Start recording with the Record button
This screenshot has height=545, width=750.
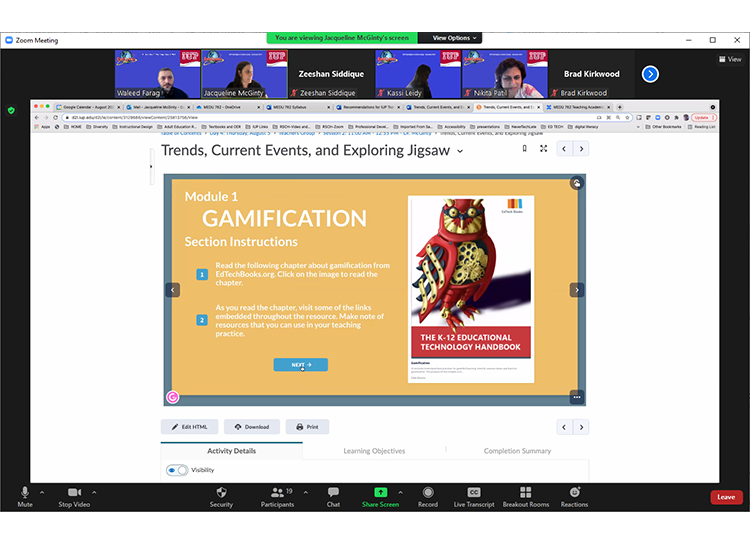[428, 497]
